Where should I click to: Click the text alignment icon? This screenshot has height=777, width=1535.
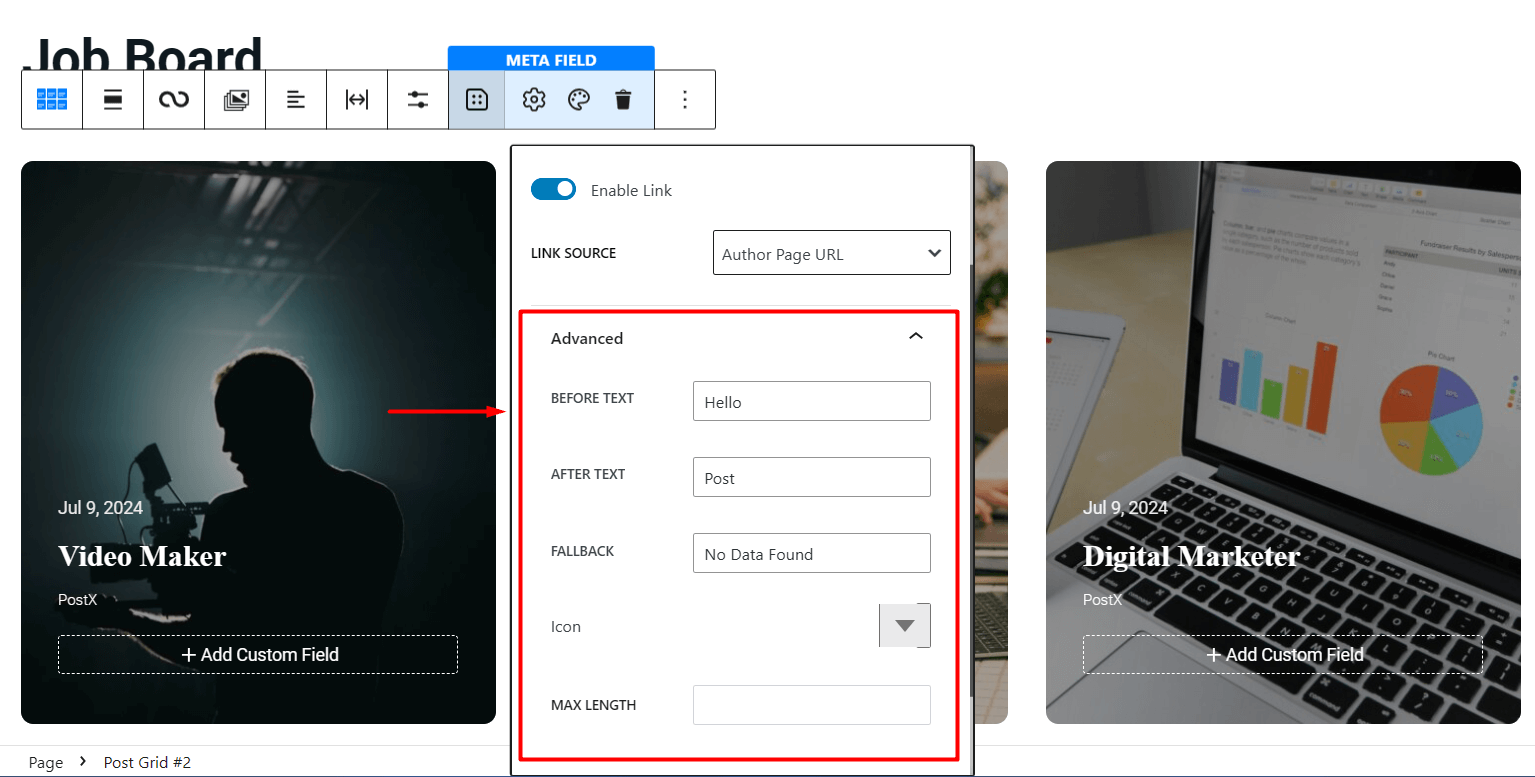295,99
